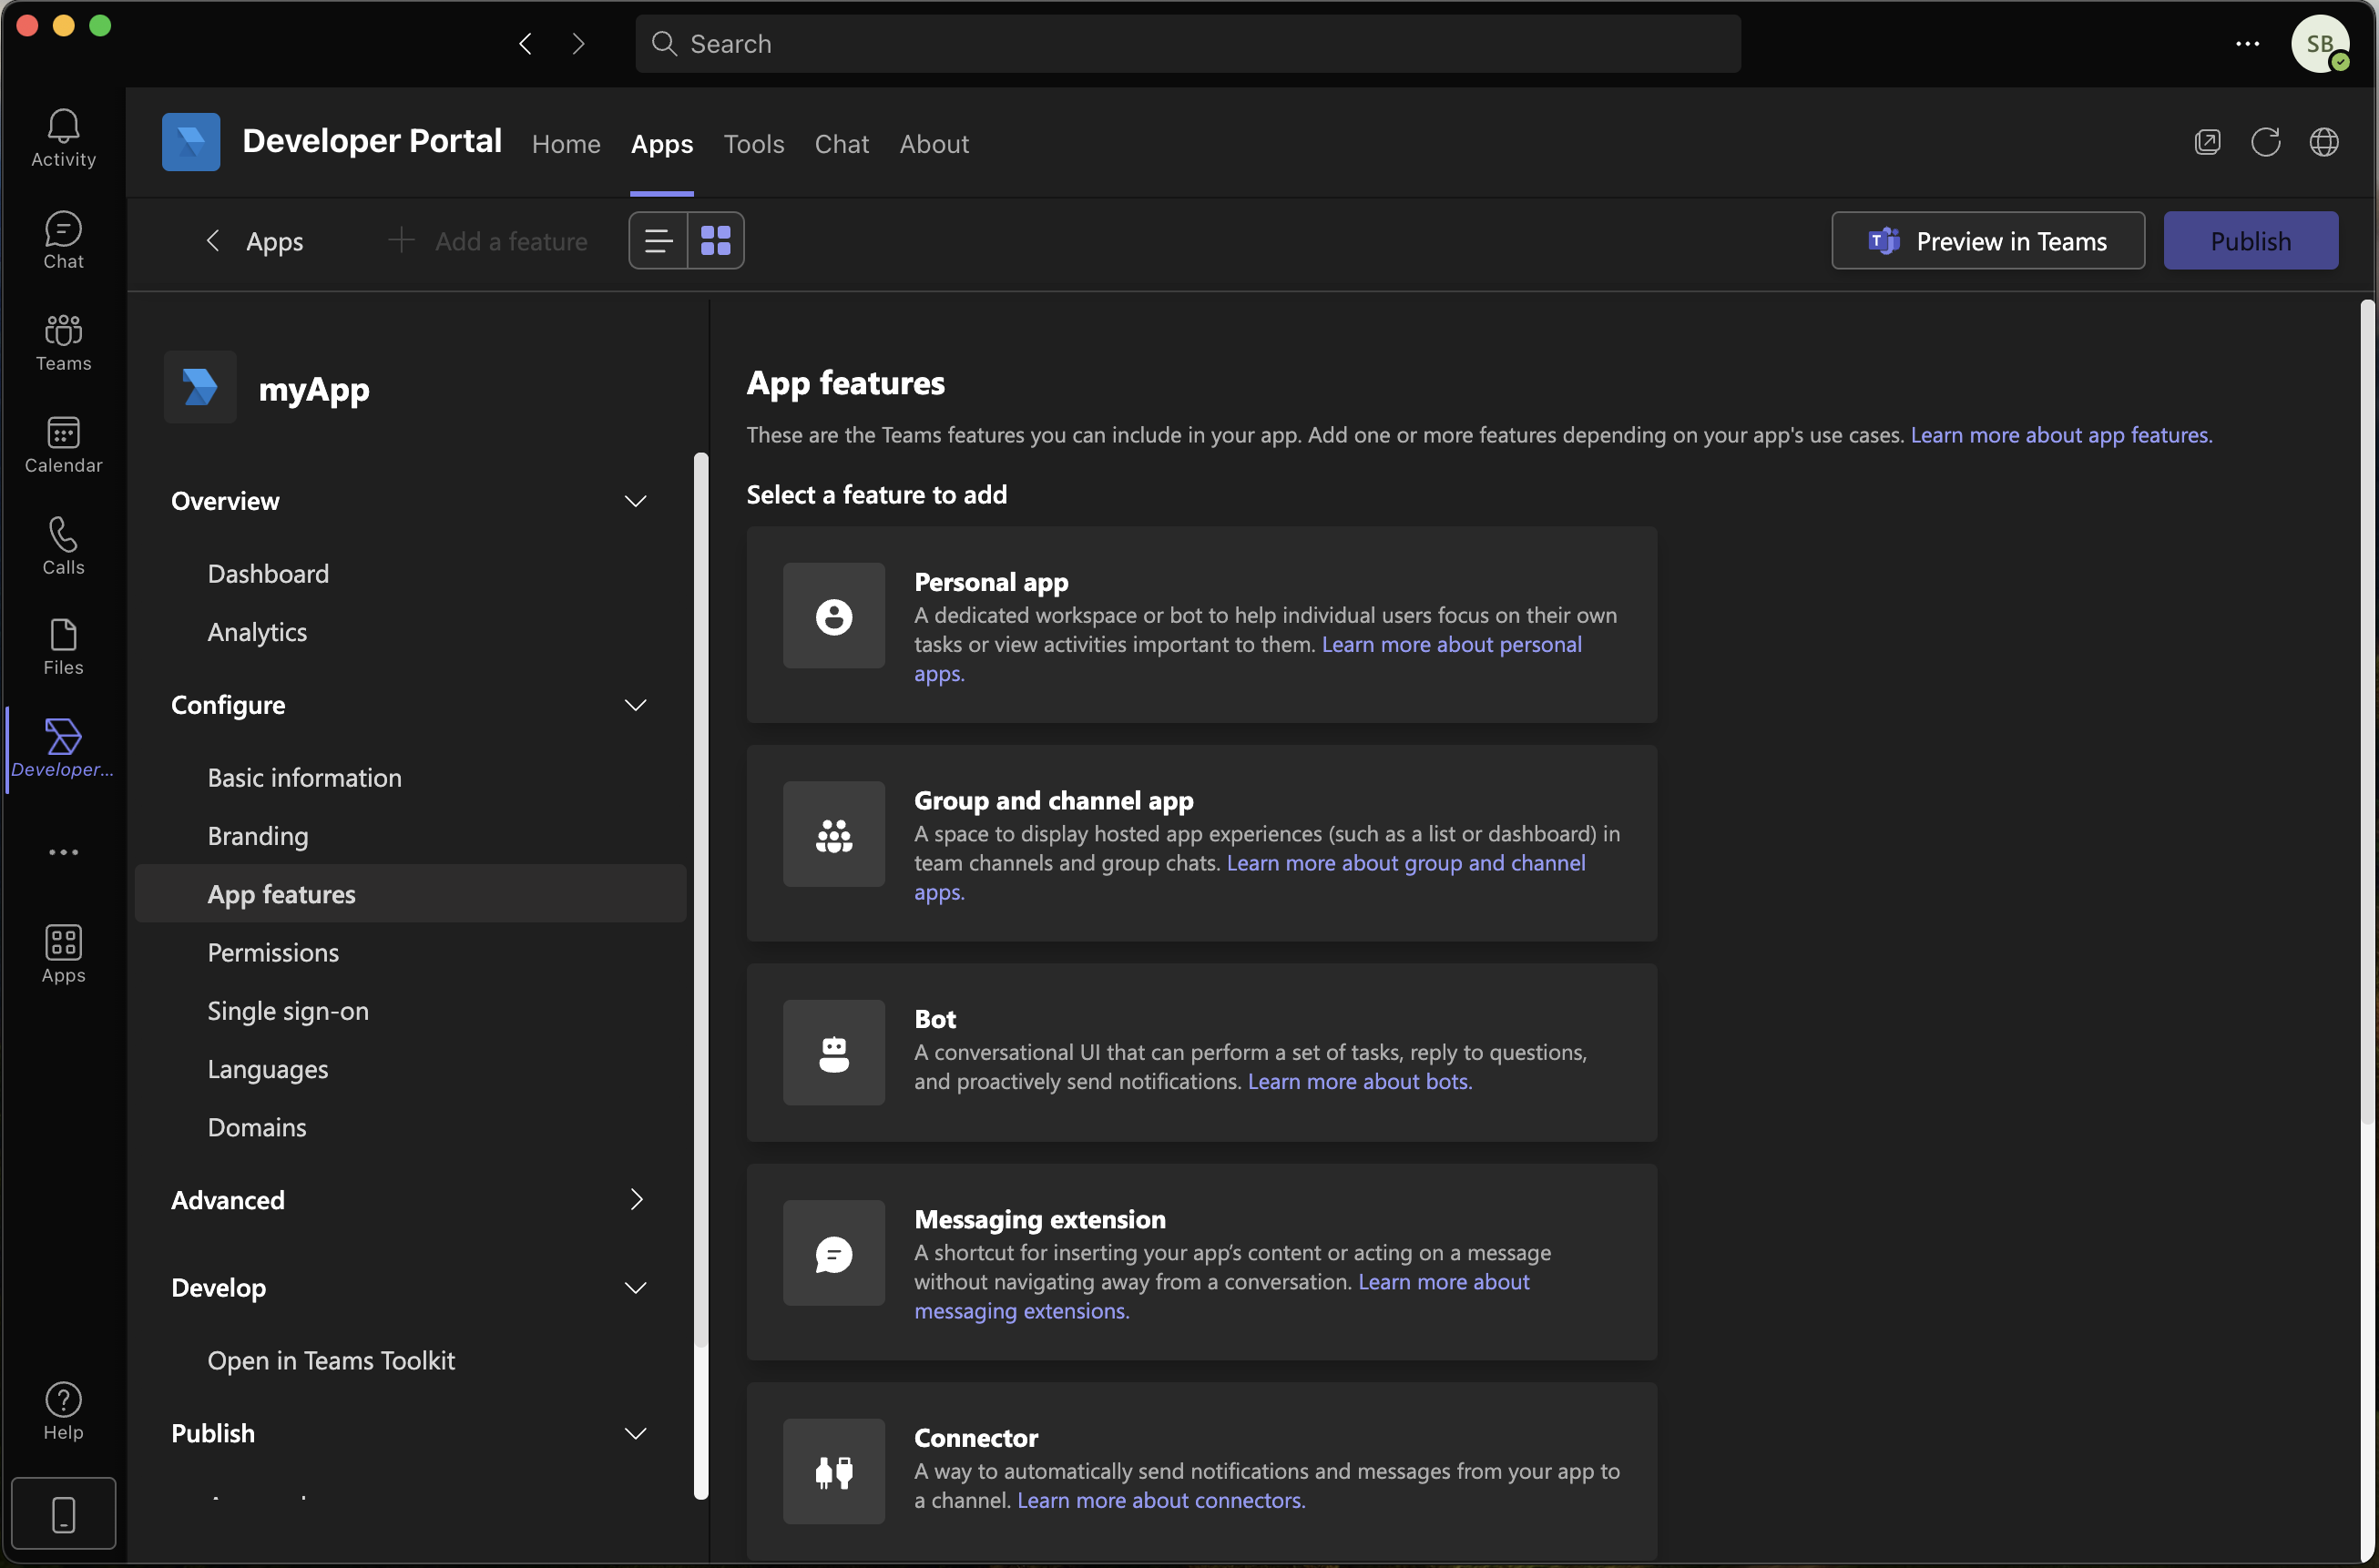The width and height of the screenshot is (2379, 1568).
Task: Show more apps ellipsis in left rail
Action: (x=63, y=852)
